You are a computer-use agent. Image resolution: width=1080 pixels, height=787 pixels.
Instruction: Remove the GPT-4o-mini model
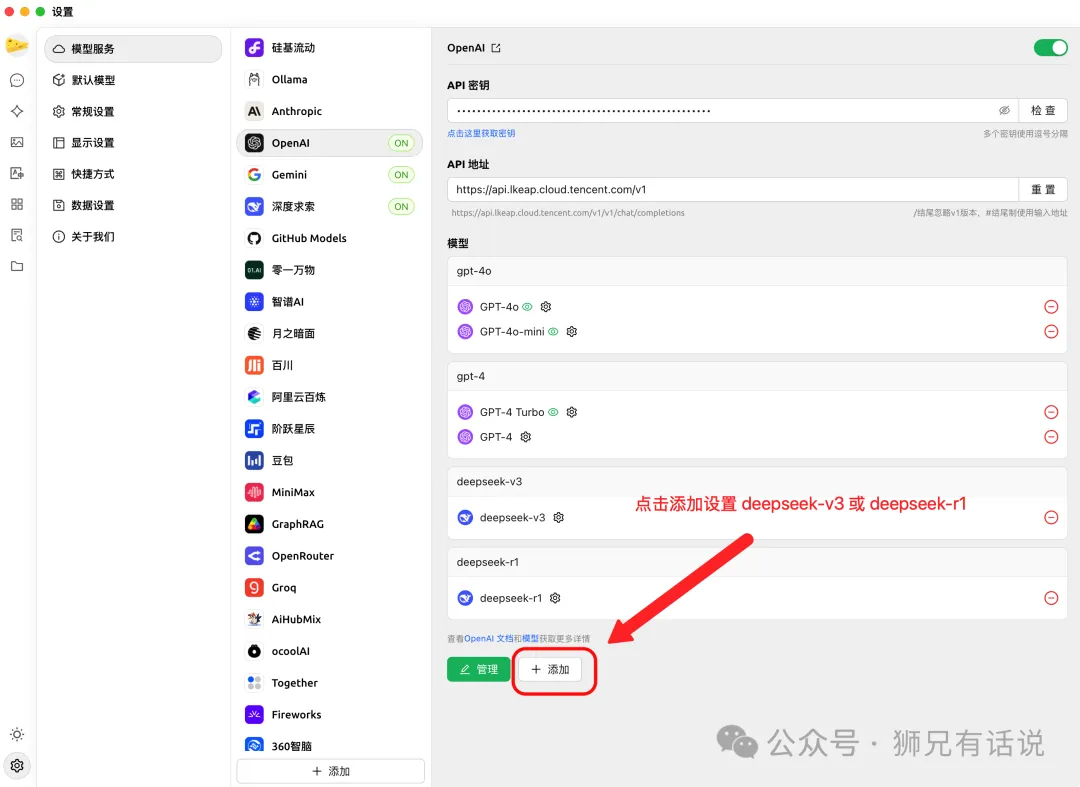point(1051,332)
